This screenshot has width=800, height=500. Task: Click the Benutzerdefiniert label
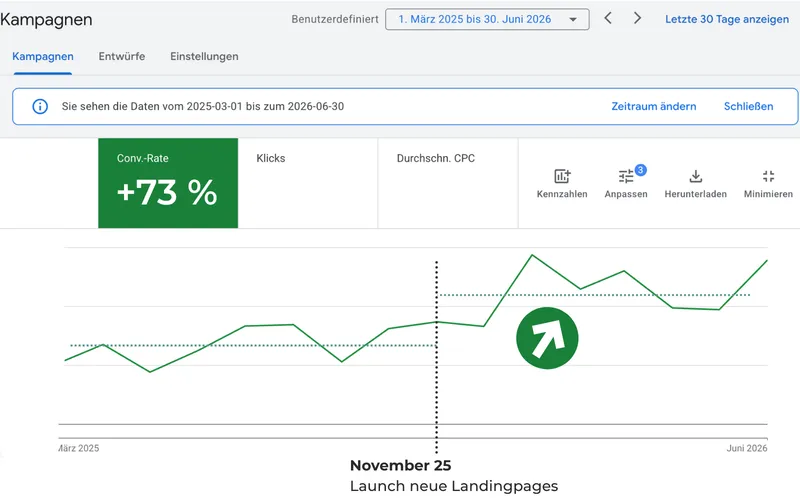click(x=335, y=19)
